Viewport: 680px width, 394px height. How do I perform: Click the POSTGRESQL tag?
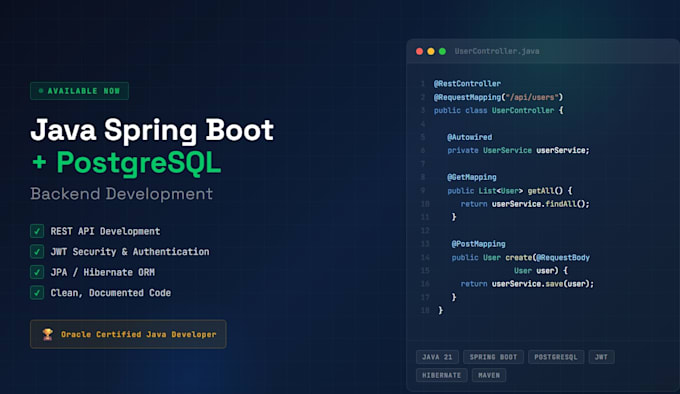(x=556, y=357)
